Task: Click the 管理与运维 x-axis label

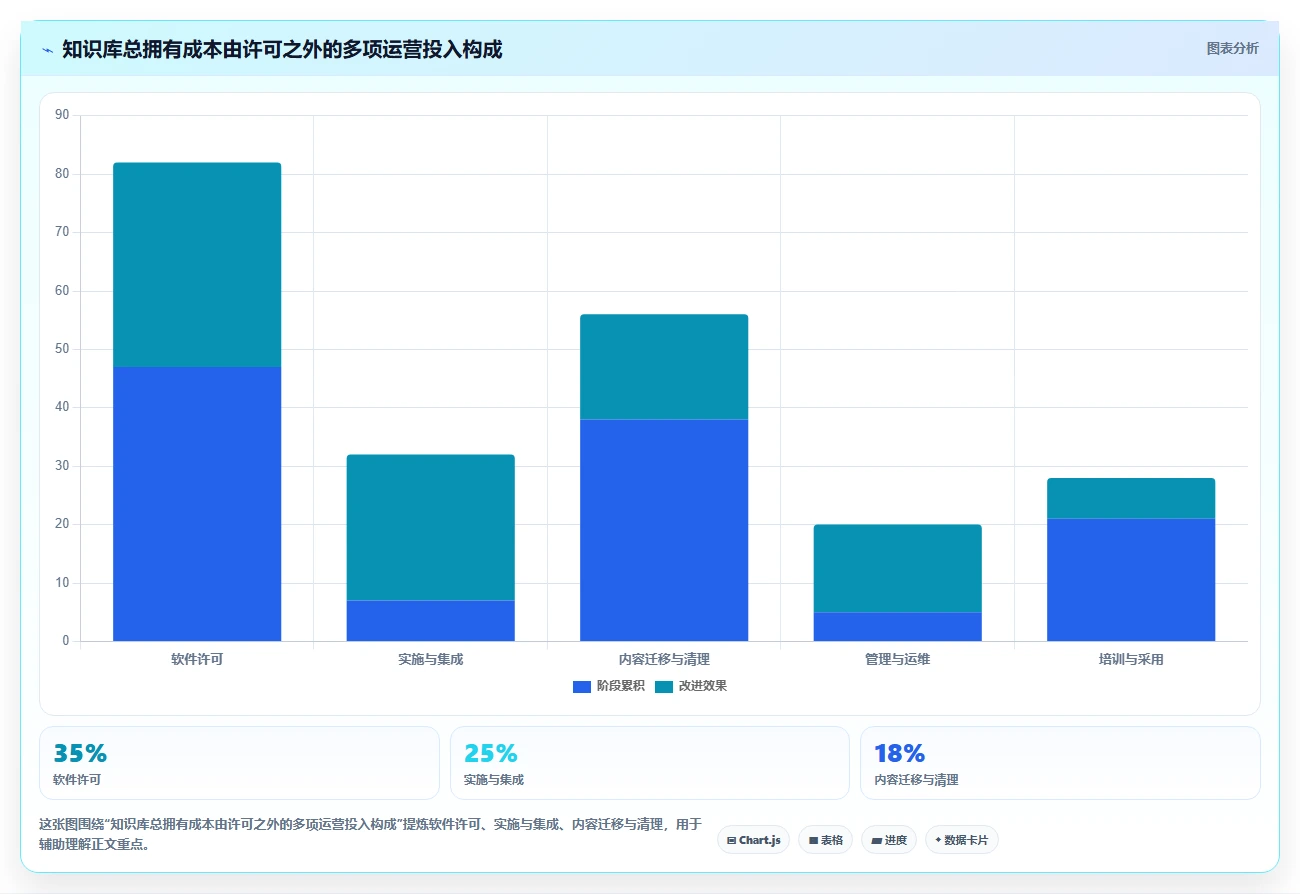Action: 898,660
